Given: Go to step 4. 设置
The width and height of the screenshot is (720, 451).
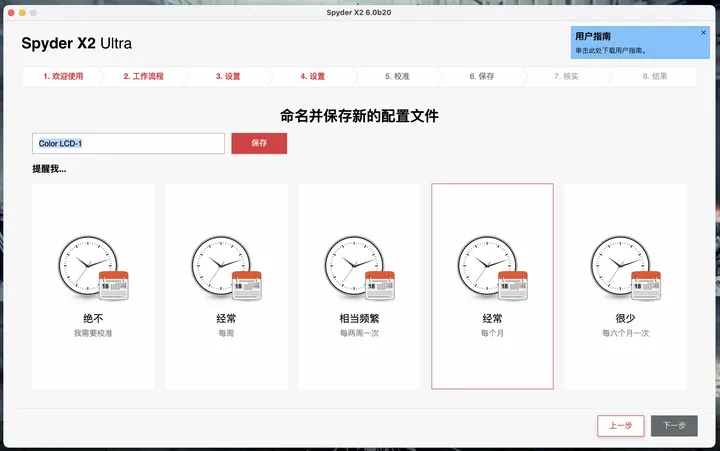Looking at the screenshot, I should pos(313,76).
